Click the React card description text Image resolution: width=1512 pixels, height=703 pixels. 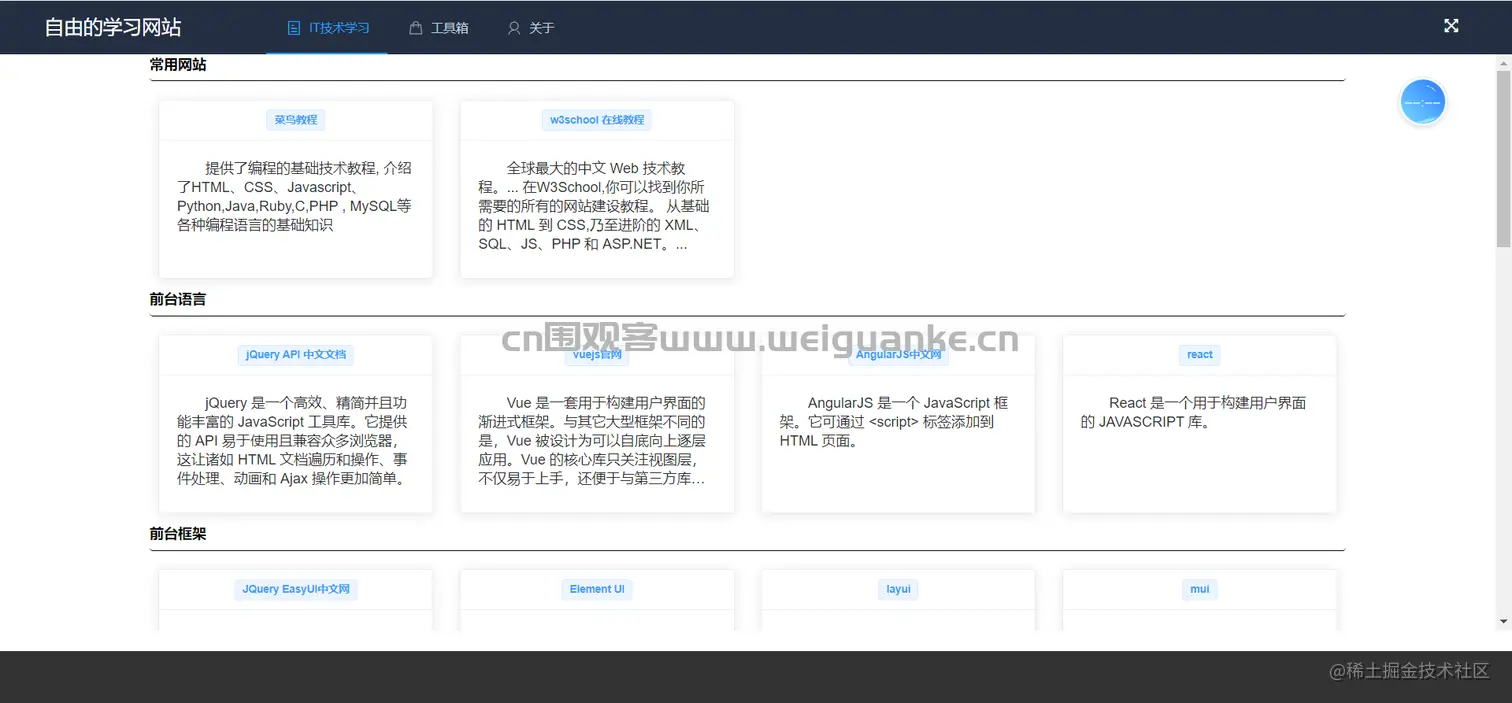coord(1196,413)
